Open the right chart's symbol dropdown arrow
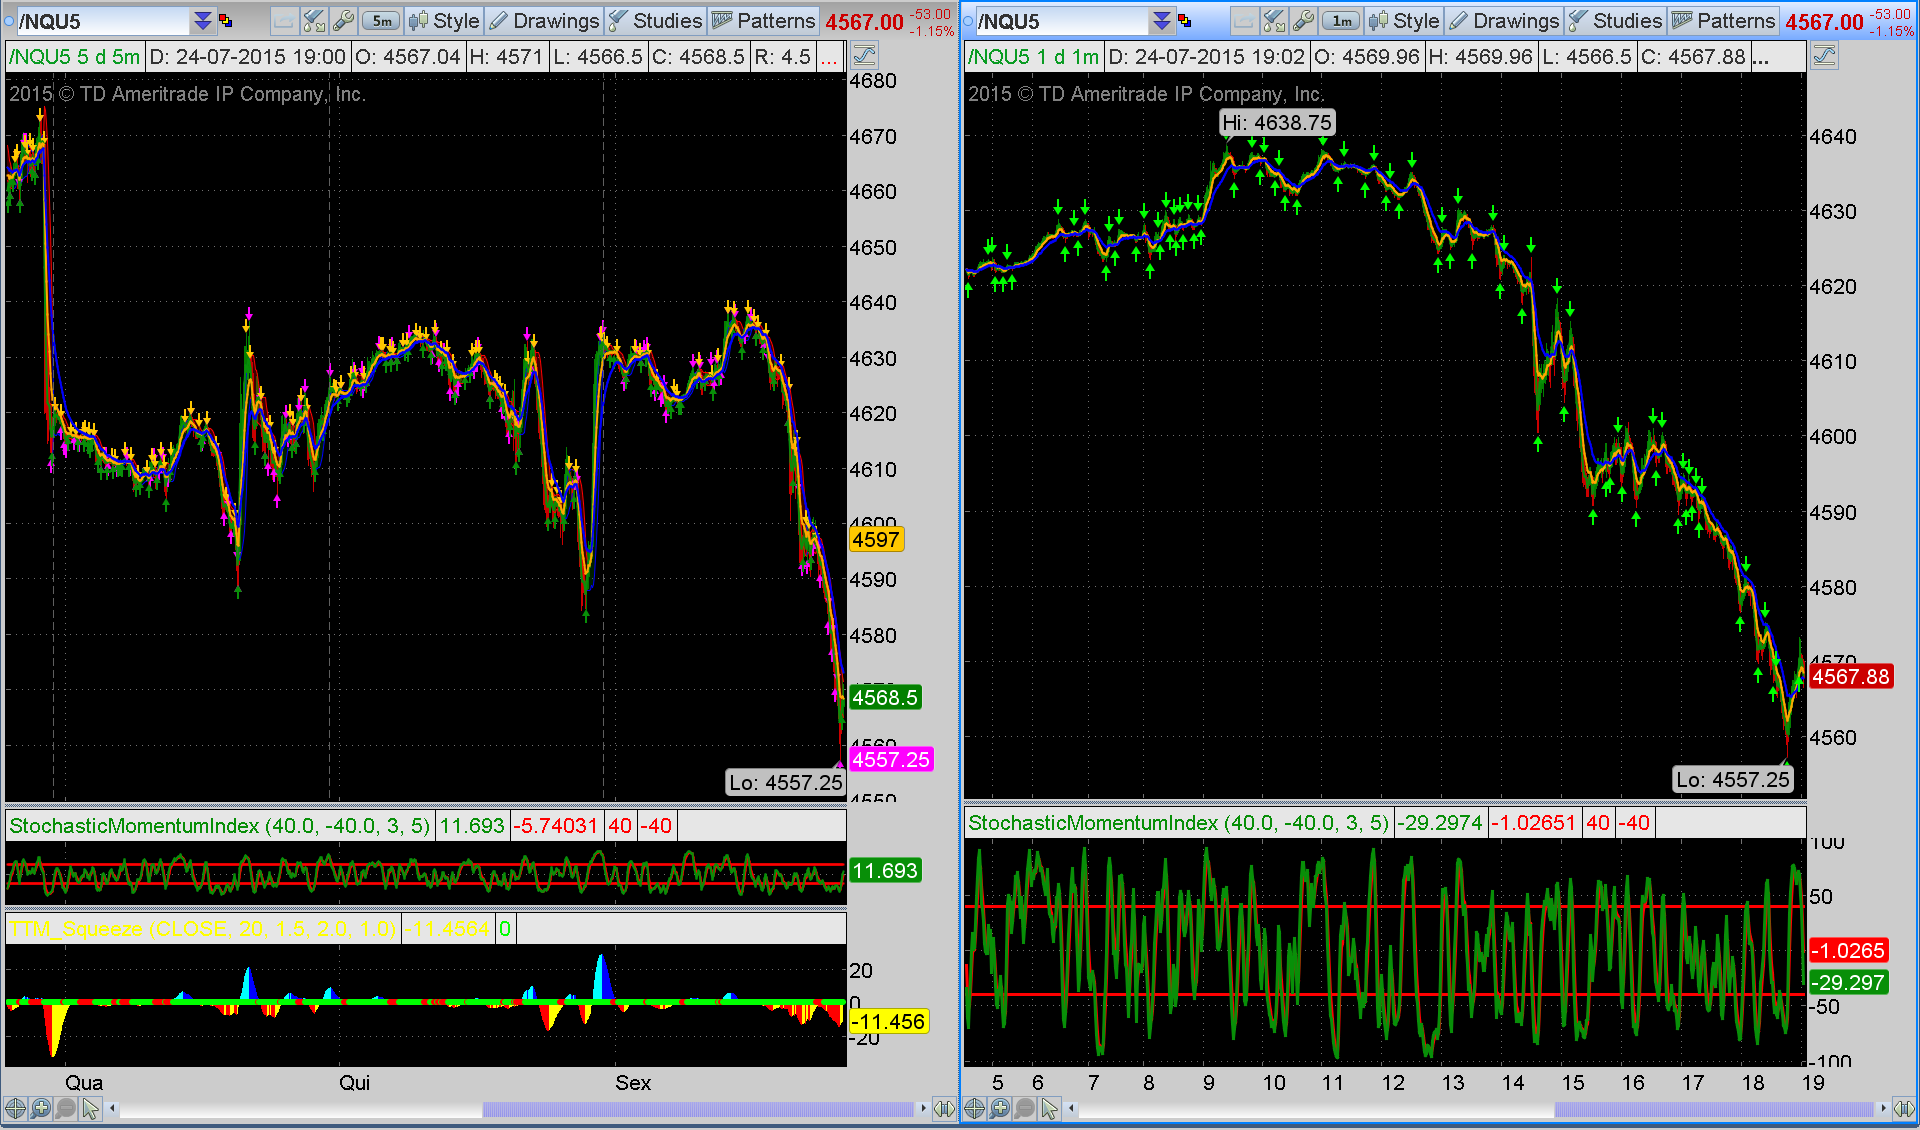This screenshot has width=1920, height=1130. tap(1161, 21)
